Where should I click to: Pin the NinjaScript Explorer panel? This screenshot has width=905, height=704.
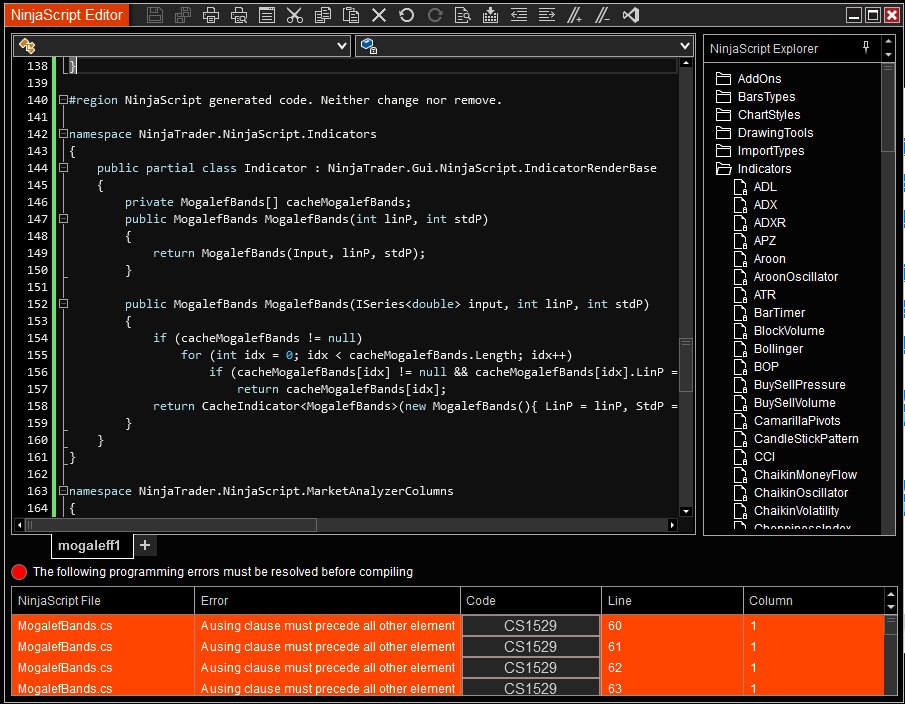866,48
